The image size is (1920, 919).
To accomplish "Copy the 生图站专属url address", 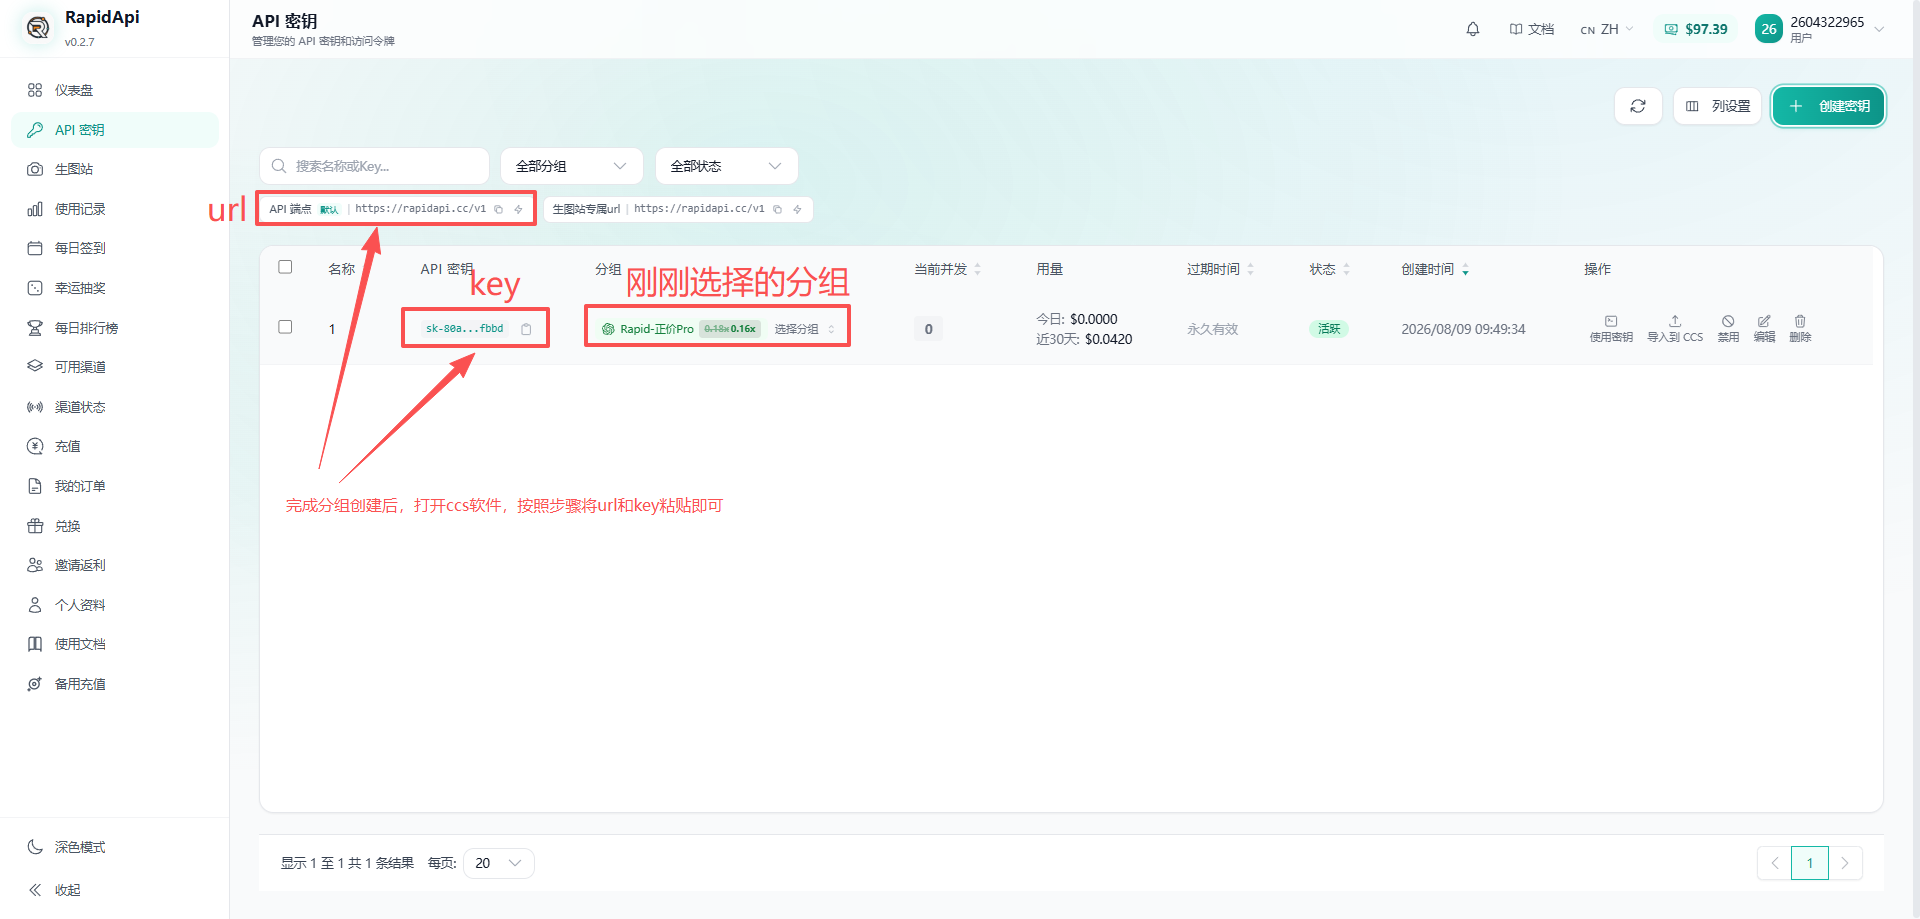I will [x=777, y=209].
